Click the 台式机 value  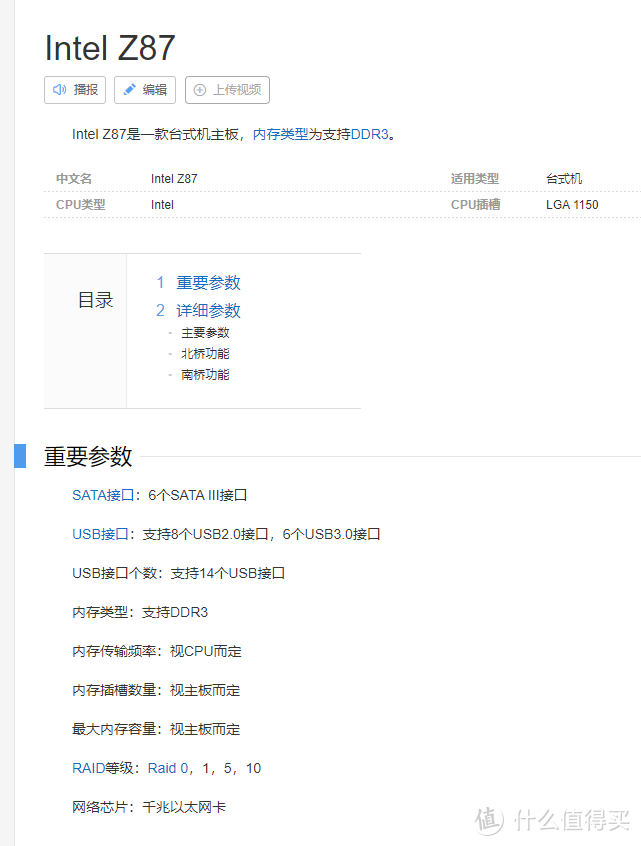[x=564, y=179]
